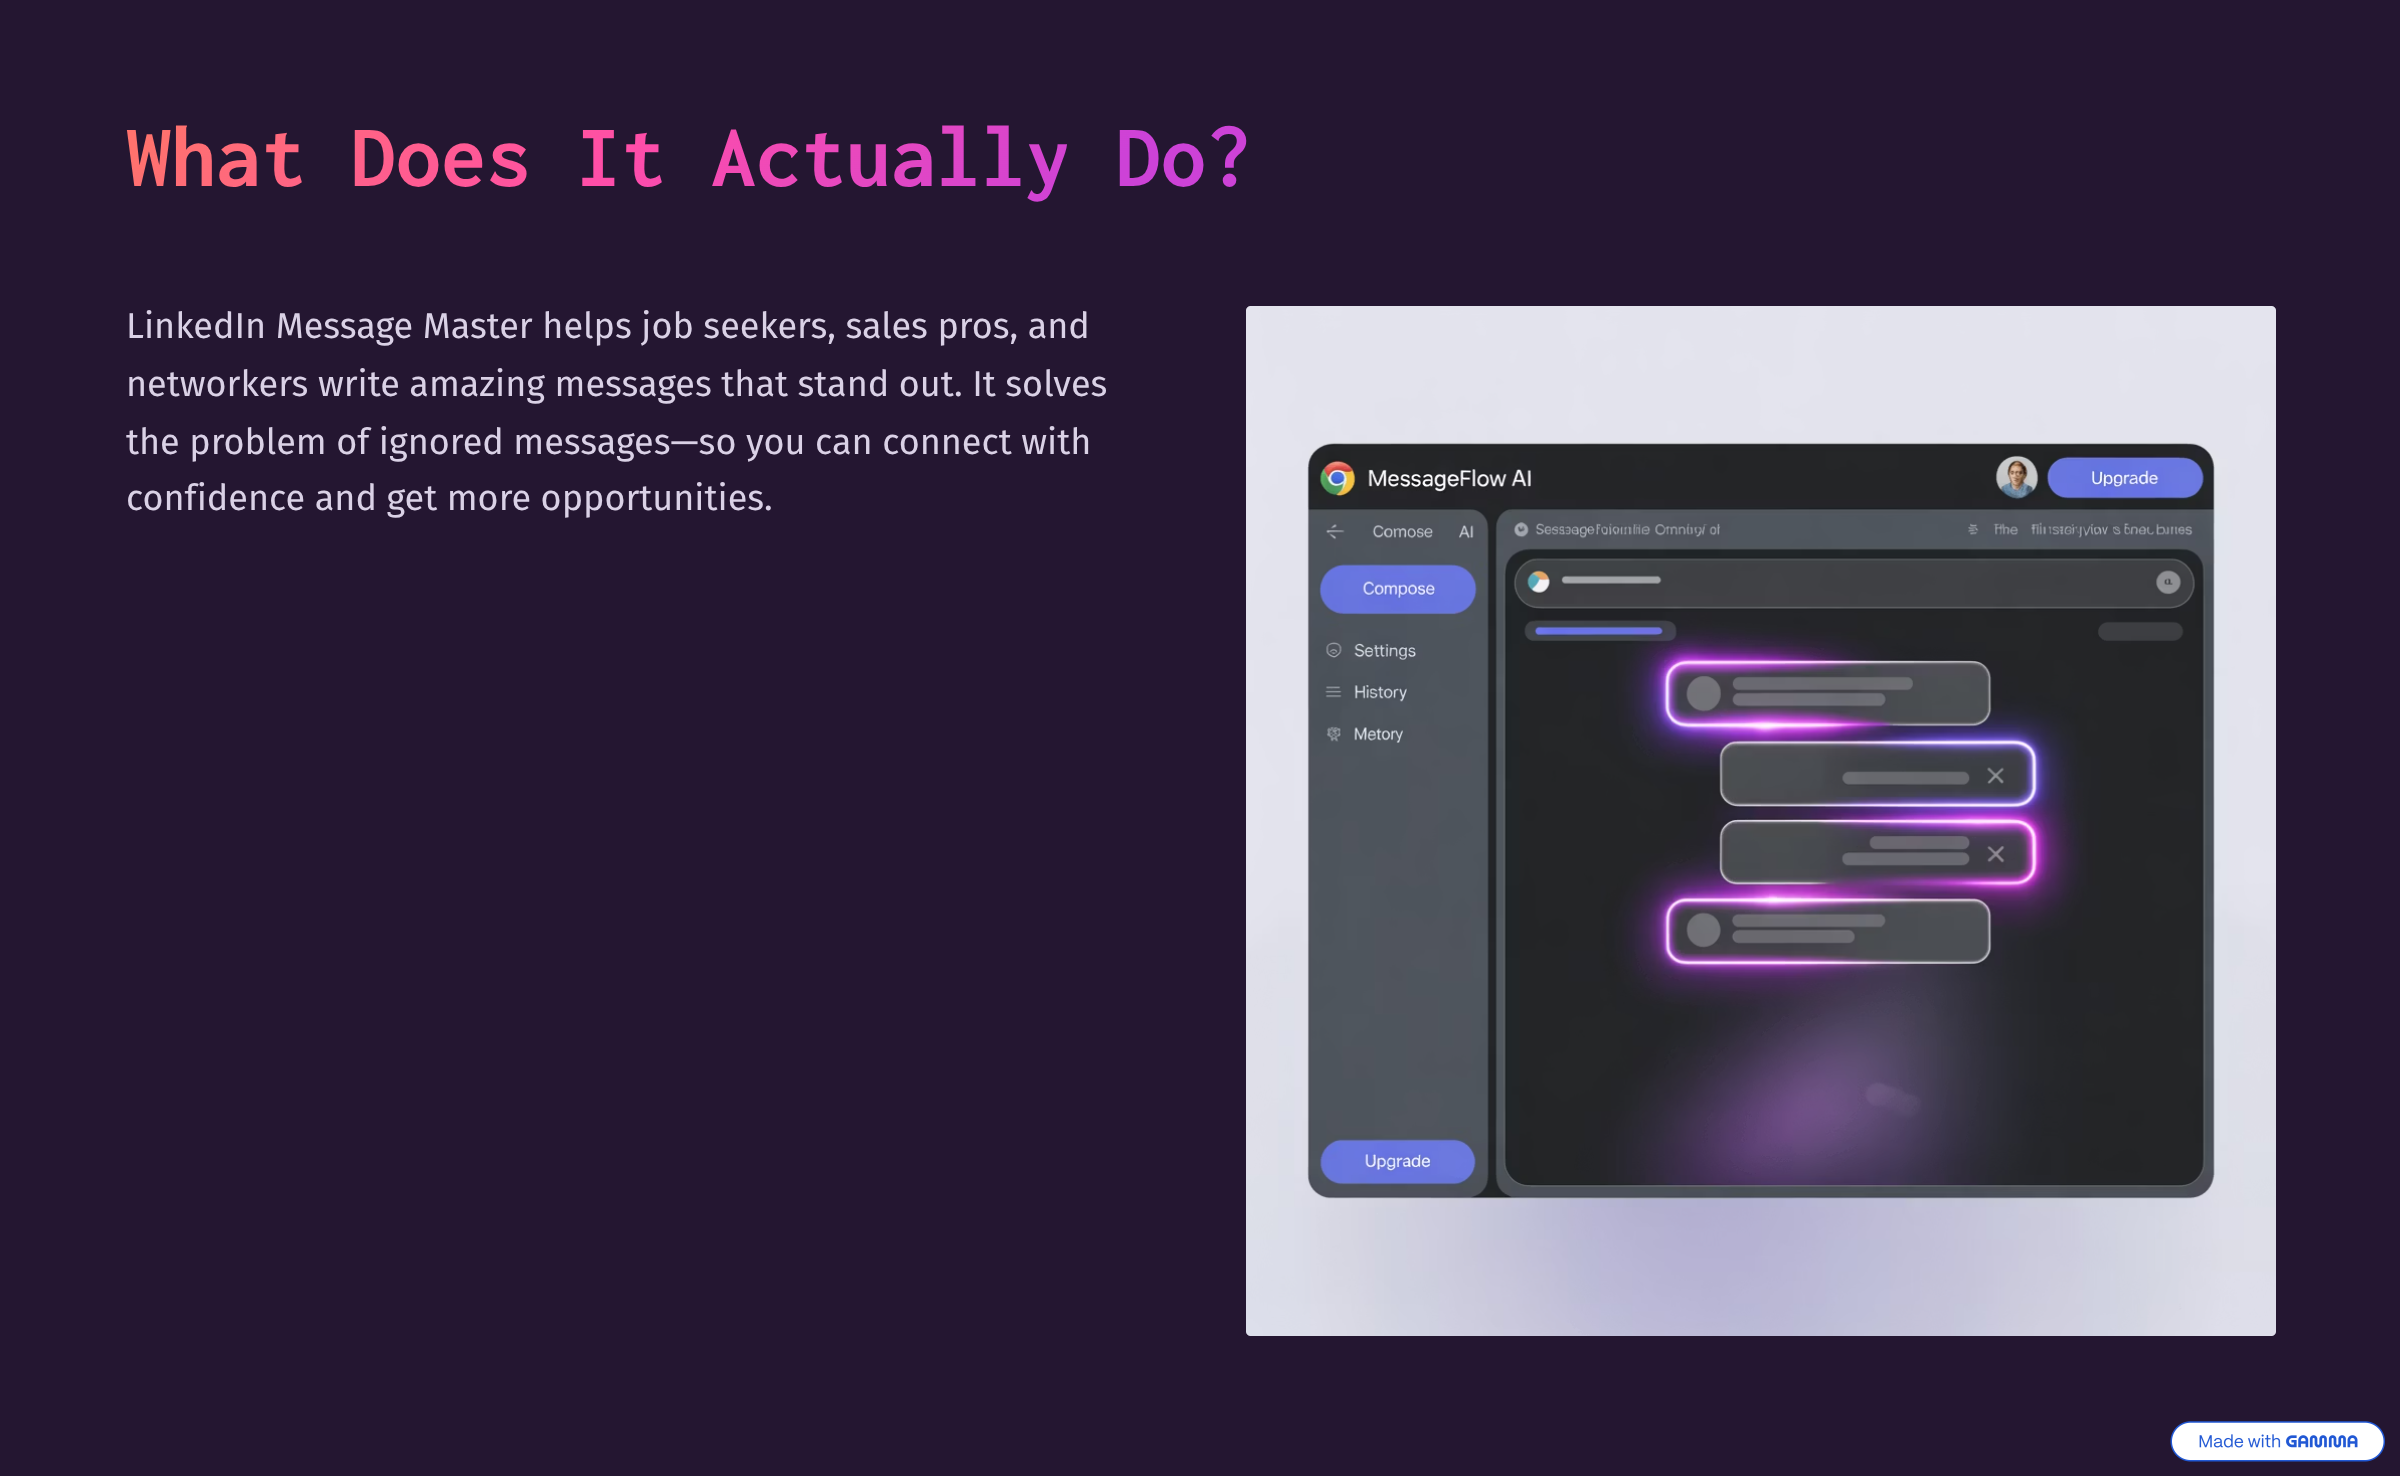
Task: Click the circle icon beside Sessagefoiomlie text
Action: click(1521, 530)
